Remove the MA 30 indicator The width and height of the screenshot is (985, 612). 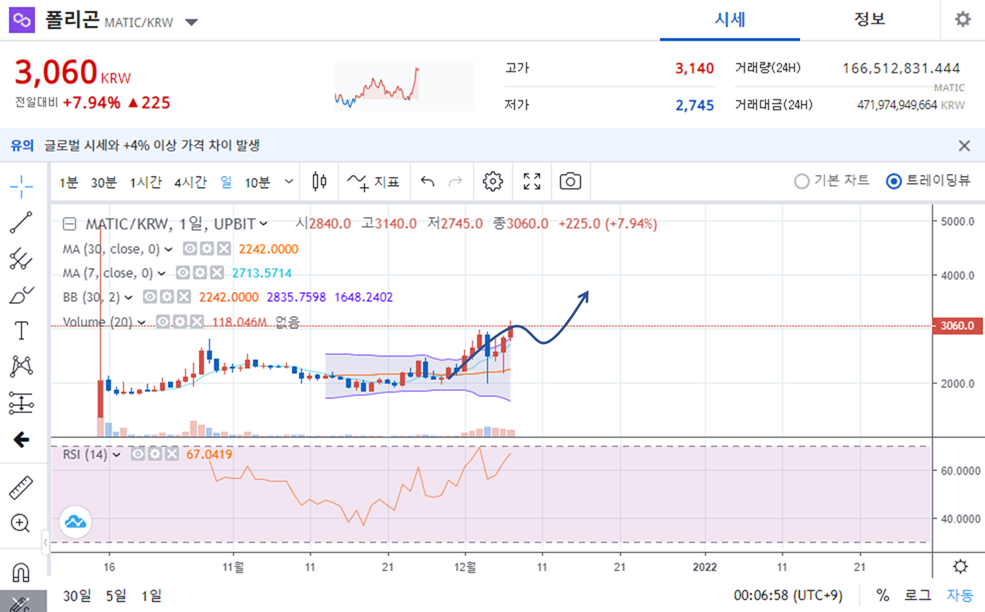(x=224, y=249)
